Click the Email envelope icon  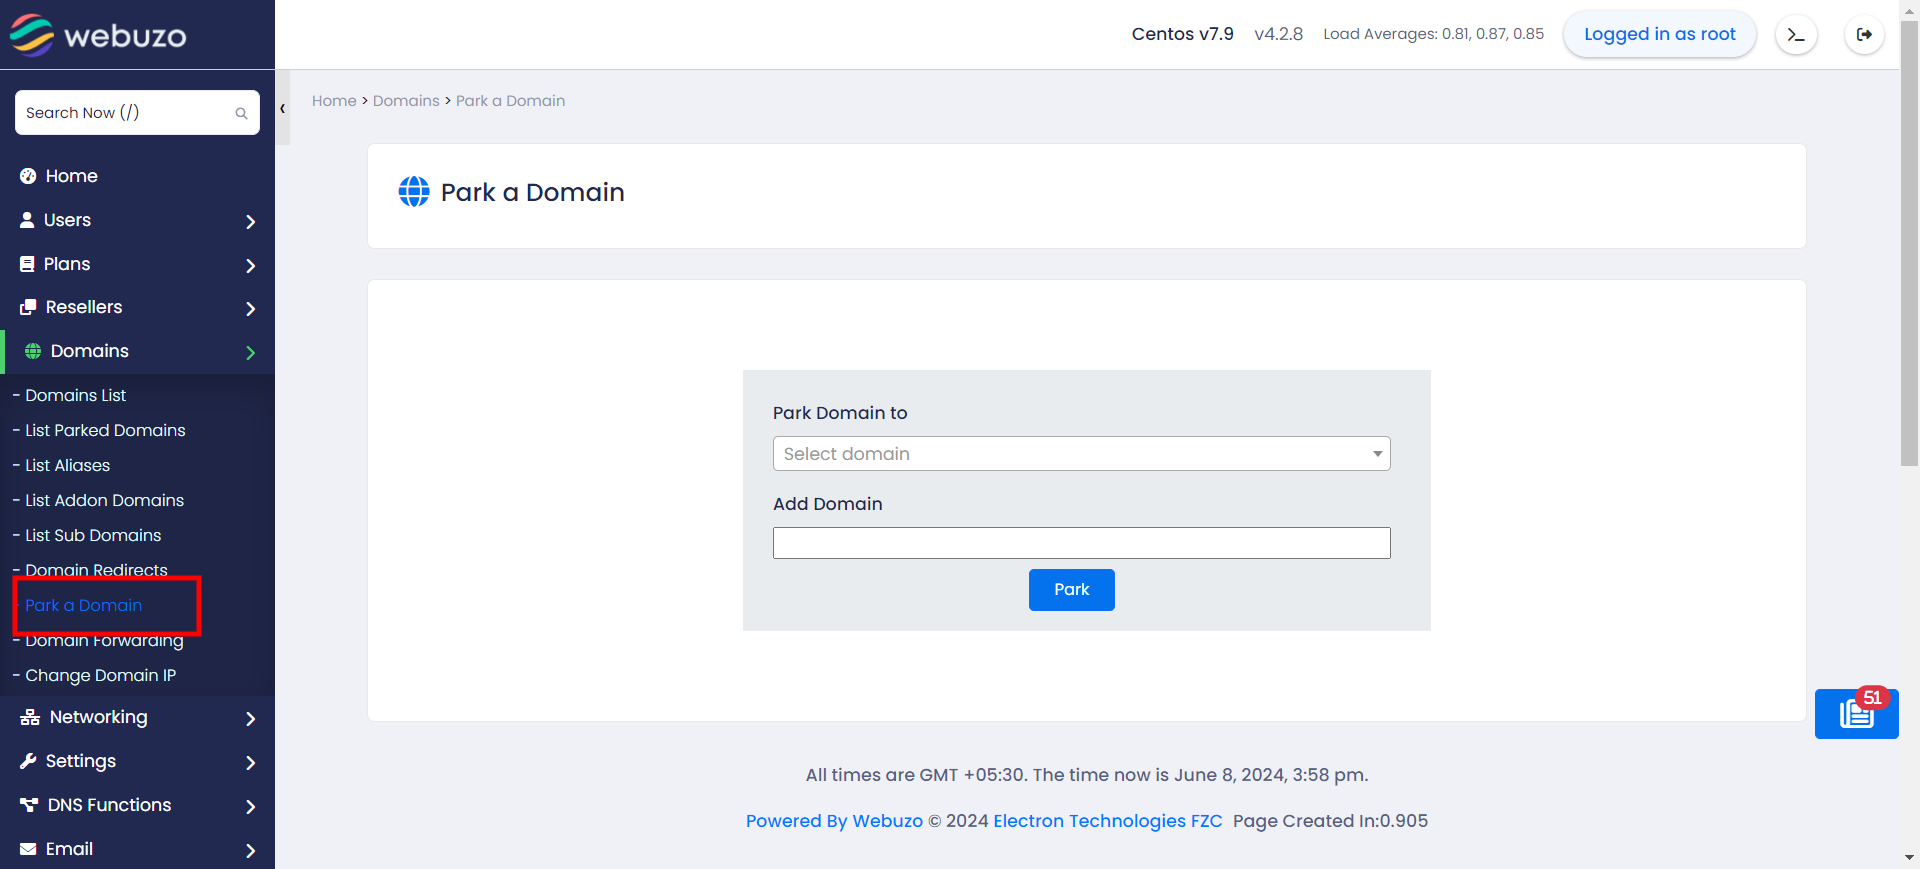click(28, 849)
